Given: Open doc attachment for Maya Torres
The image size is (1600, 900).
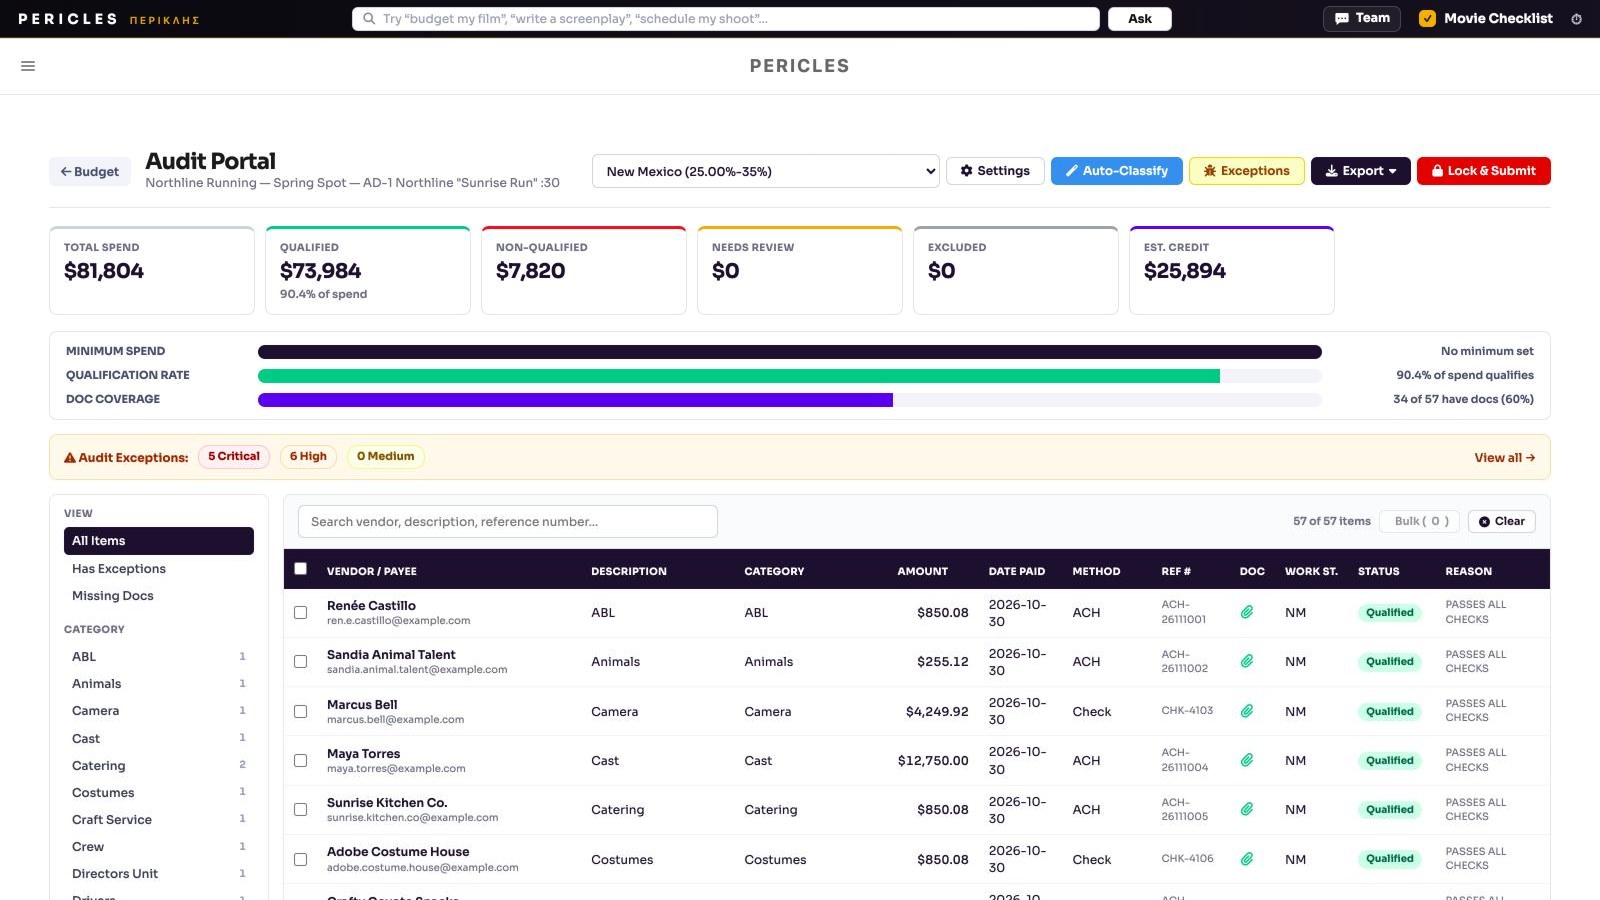Looking at the screenshot, I should (x=1247, y=760).
